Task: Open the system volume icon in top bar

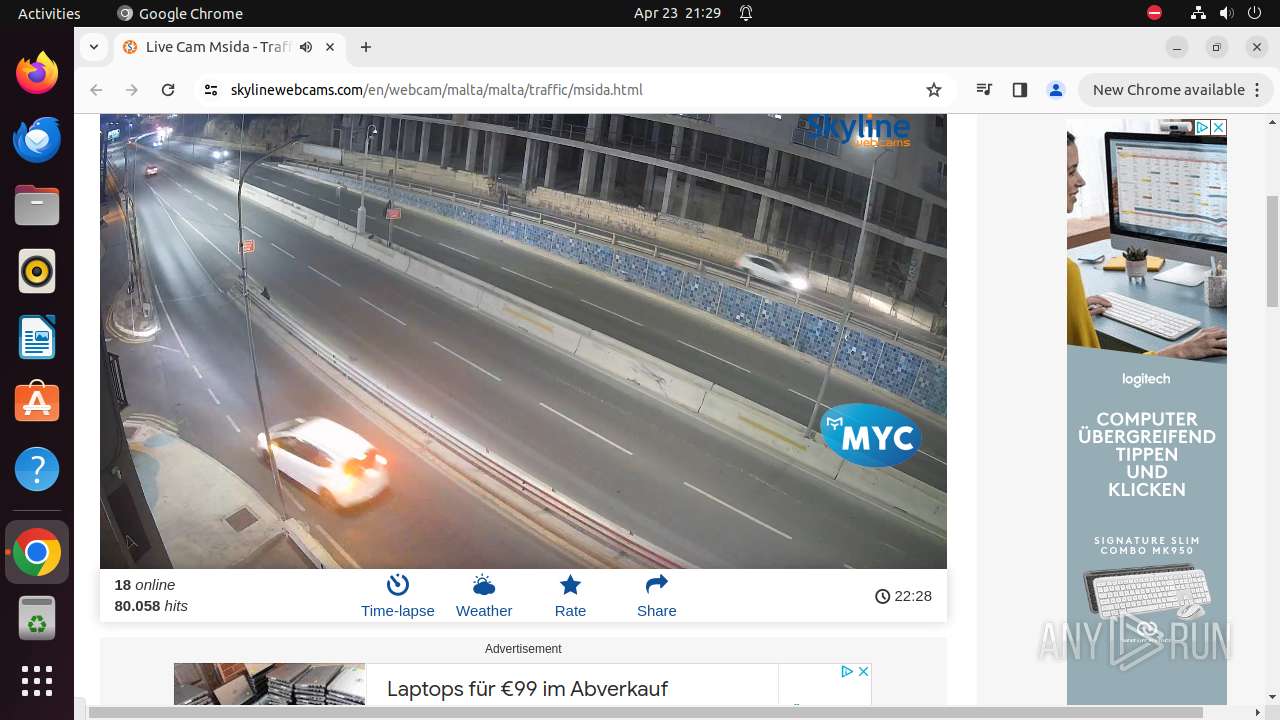Action: coord(1226,13)
